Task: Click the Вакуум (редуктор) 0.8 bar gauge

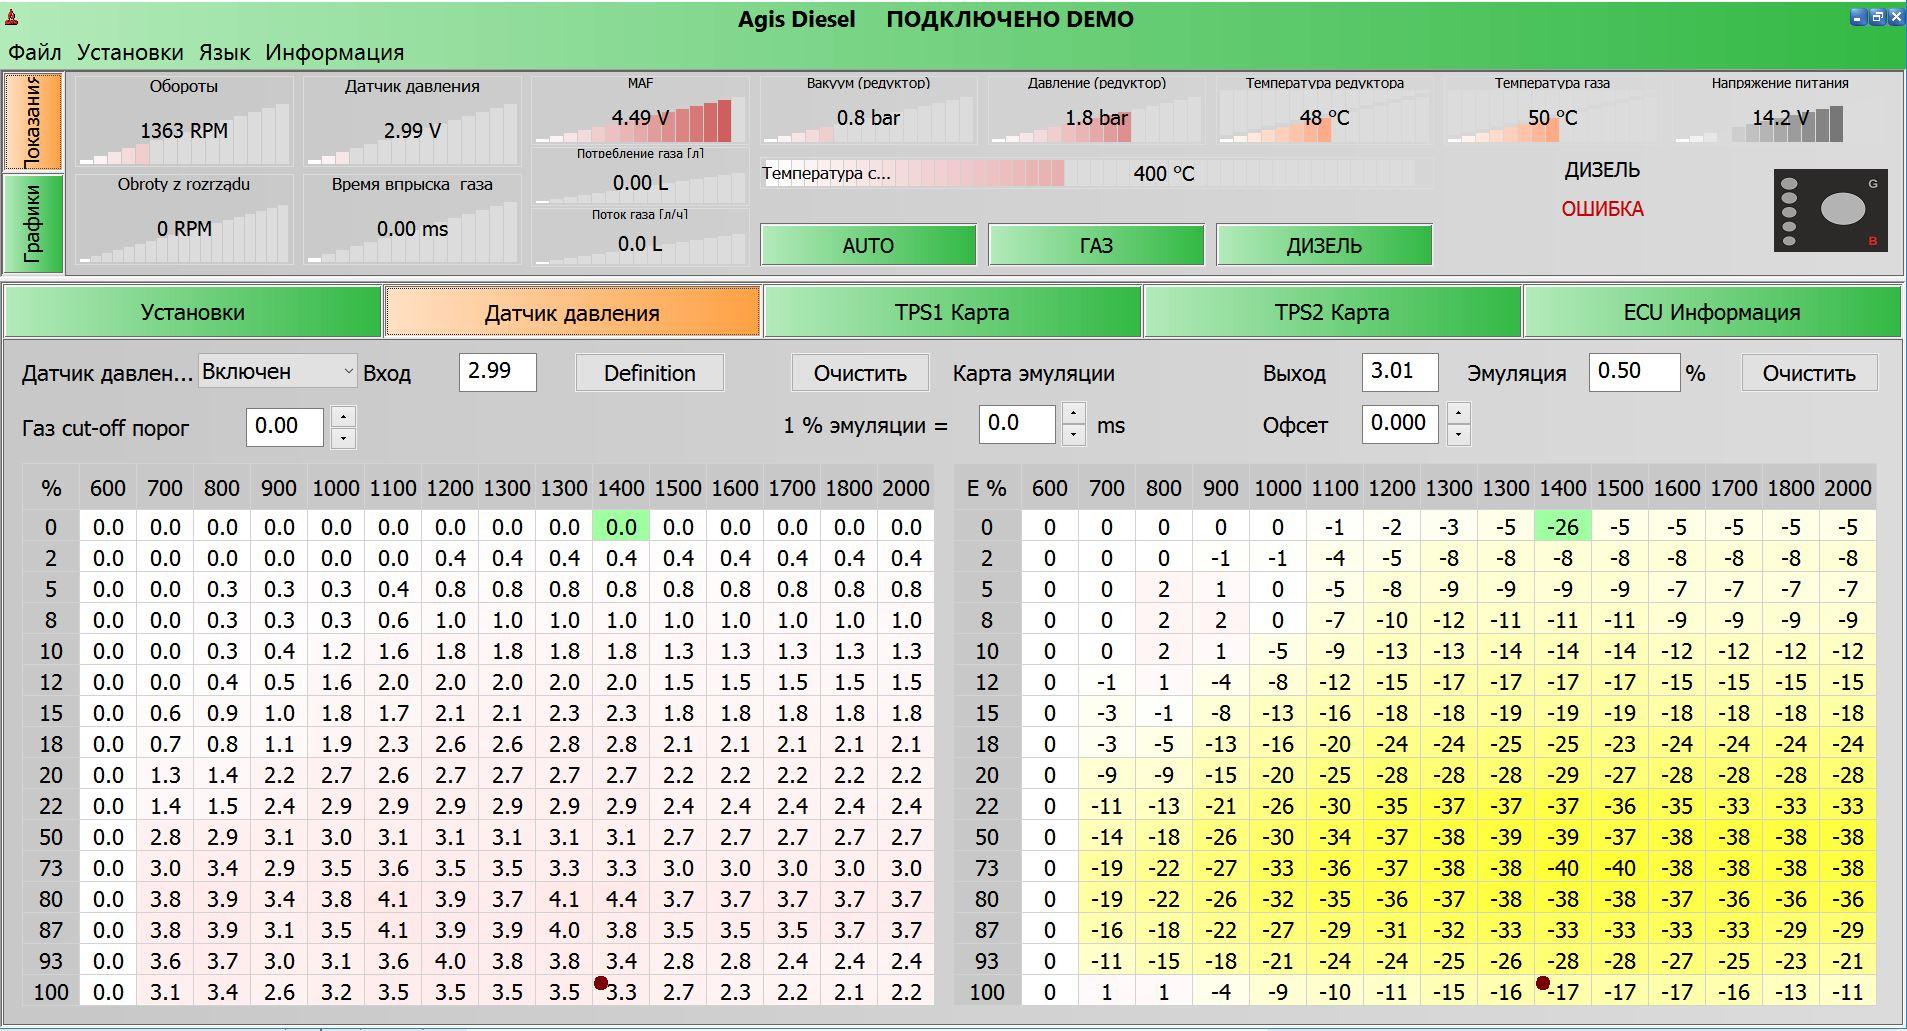Action: [x=868, y=110]
